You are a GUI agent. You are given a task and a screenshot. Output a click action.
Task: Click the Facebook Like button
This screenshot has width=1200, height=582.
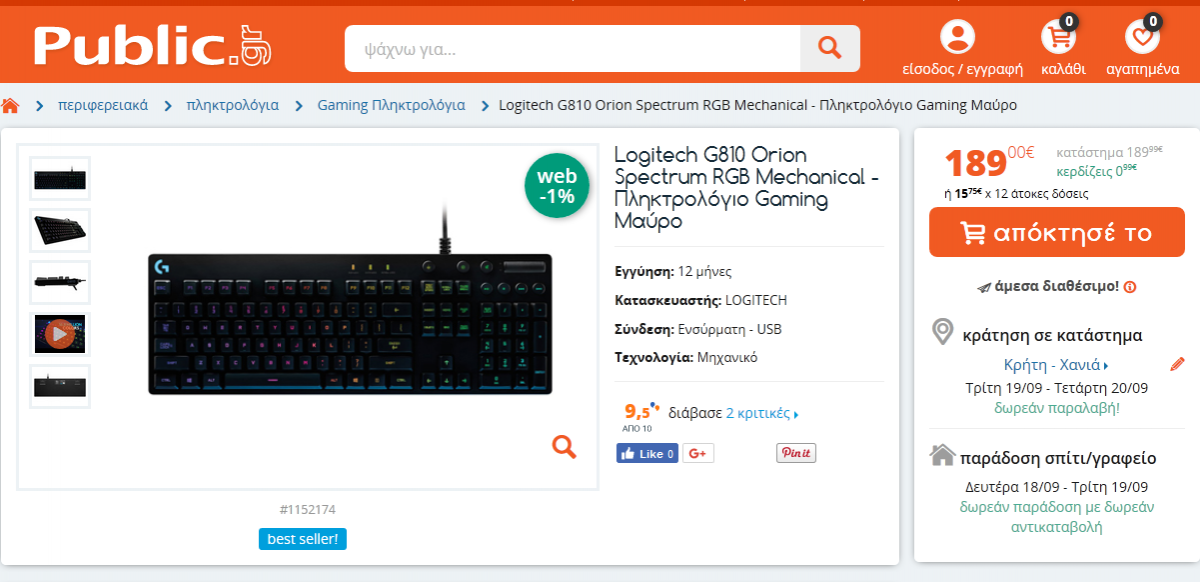point(647,453)
